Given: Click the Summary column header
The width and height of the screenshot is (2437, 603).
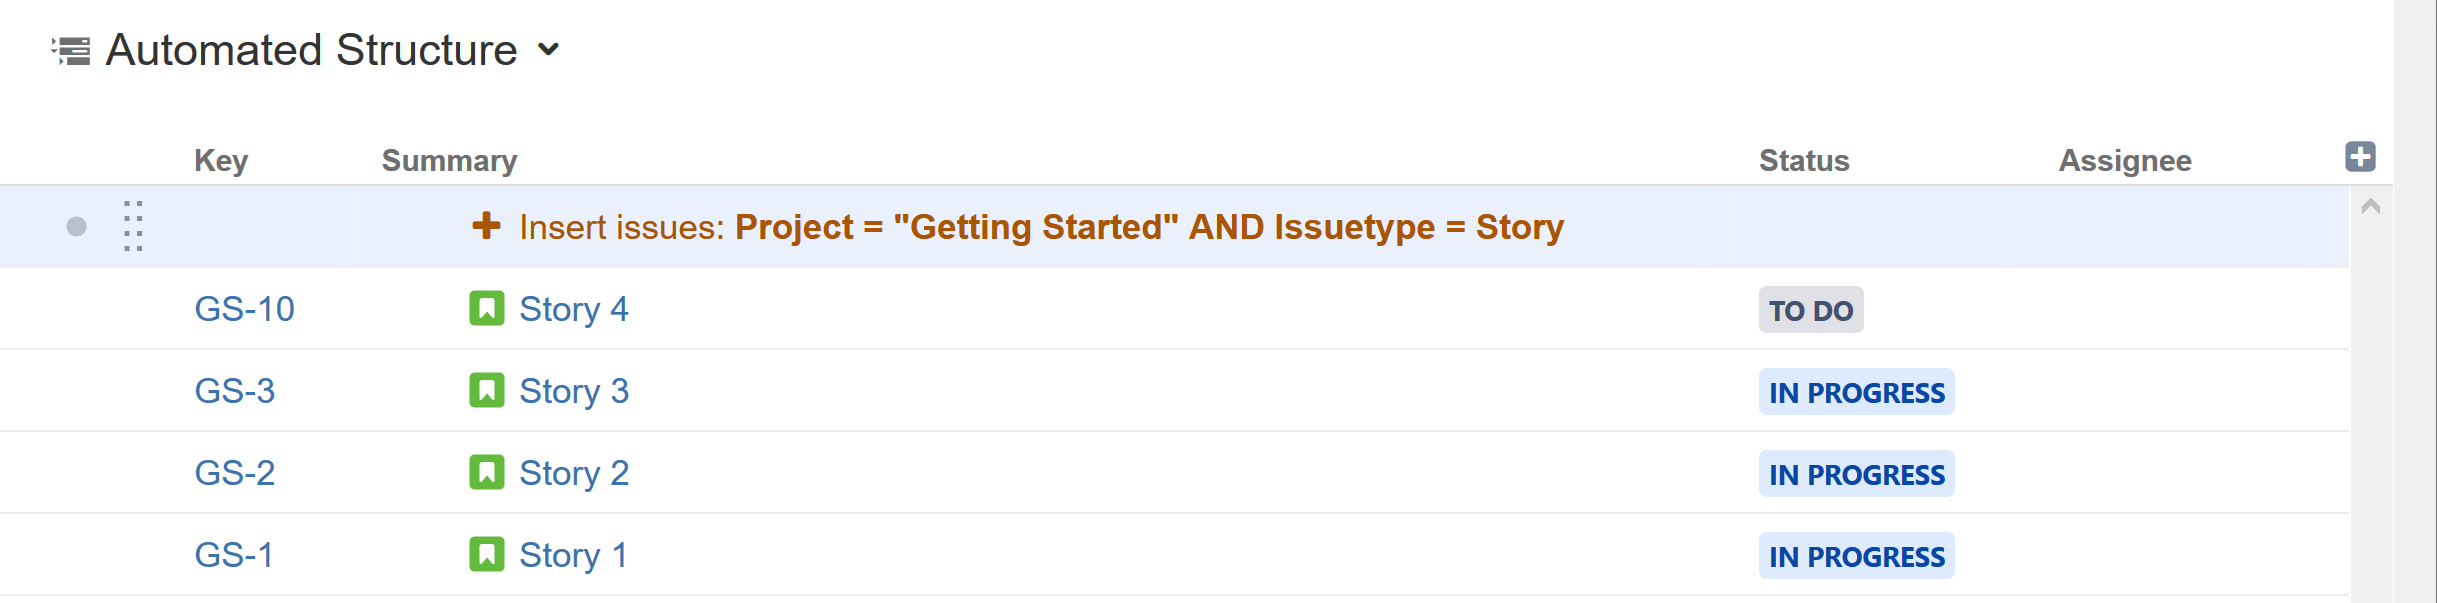Looking at the screenshot, I should point(449,160).
